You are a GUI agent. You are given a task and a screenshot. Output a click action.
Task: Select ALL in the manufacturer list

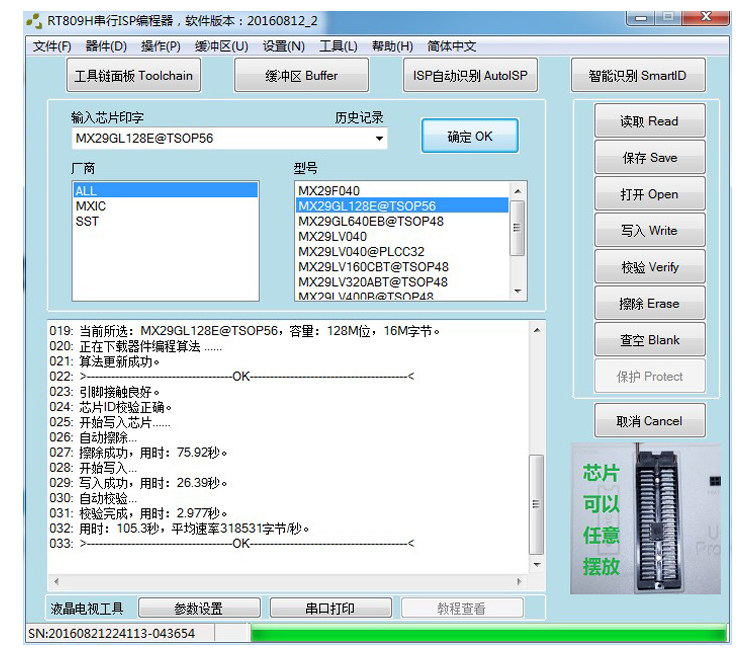(165, 191)
